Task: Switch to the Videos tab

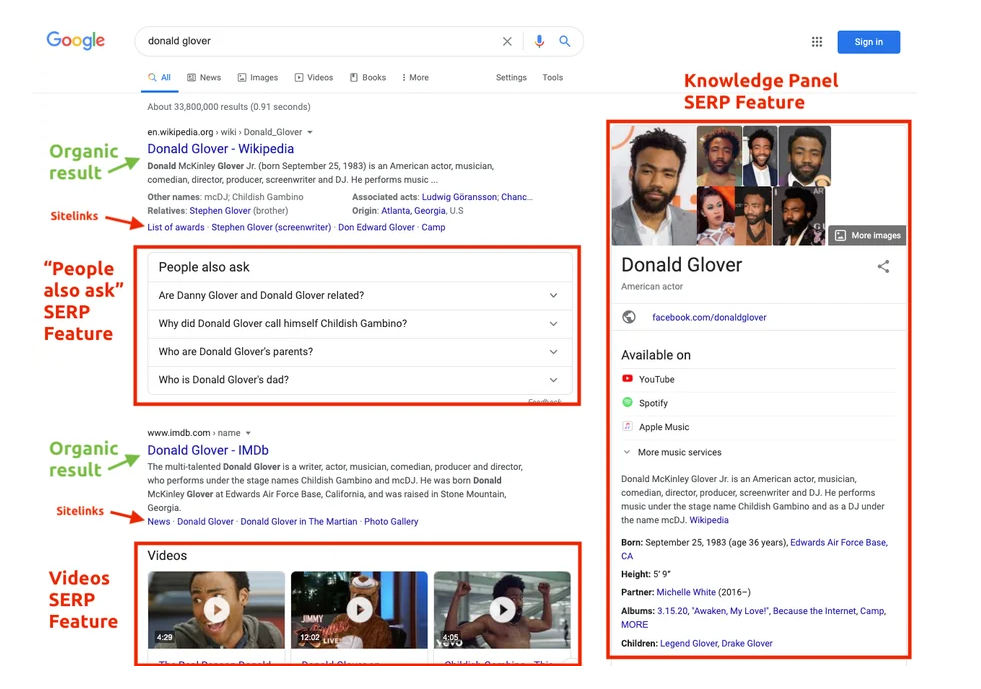Action: tap(314, 78)
